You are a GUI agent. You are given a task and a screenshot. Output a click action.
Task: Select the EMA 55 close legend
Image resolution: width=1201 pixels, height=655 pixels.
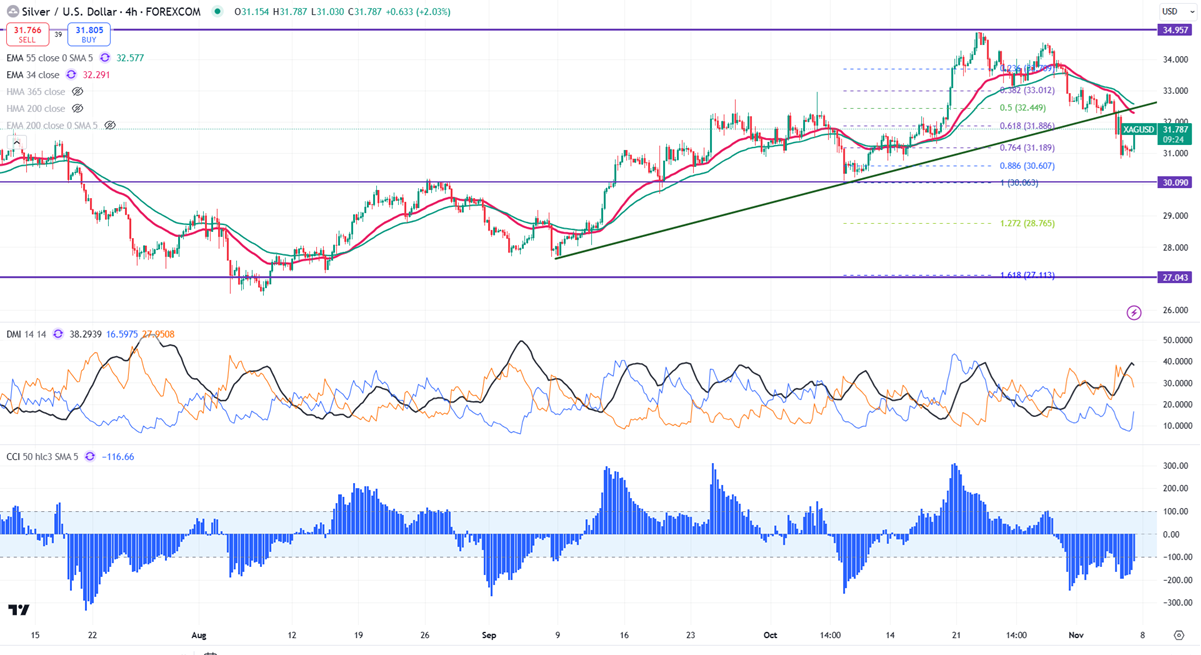click(50, 58)
